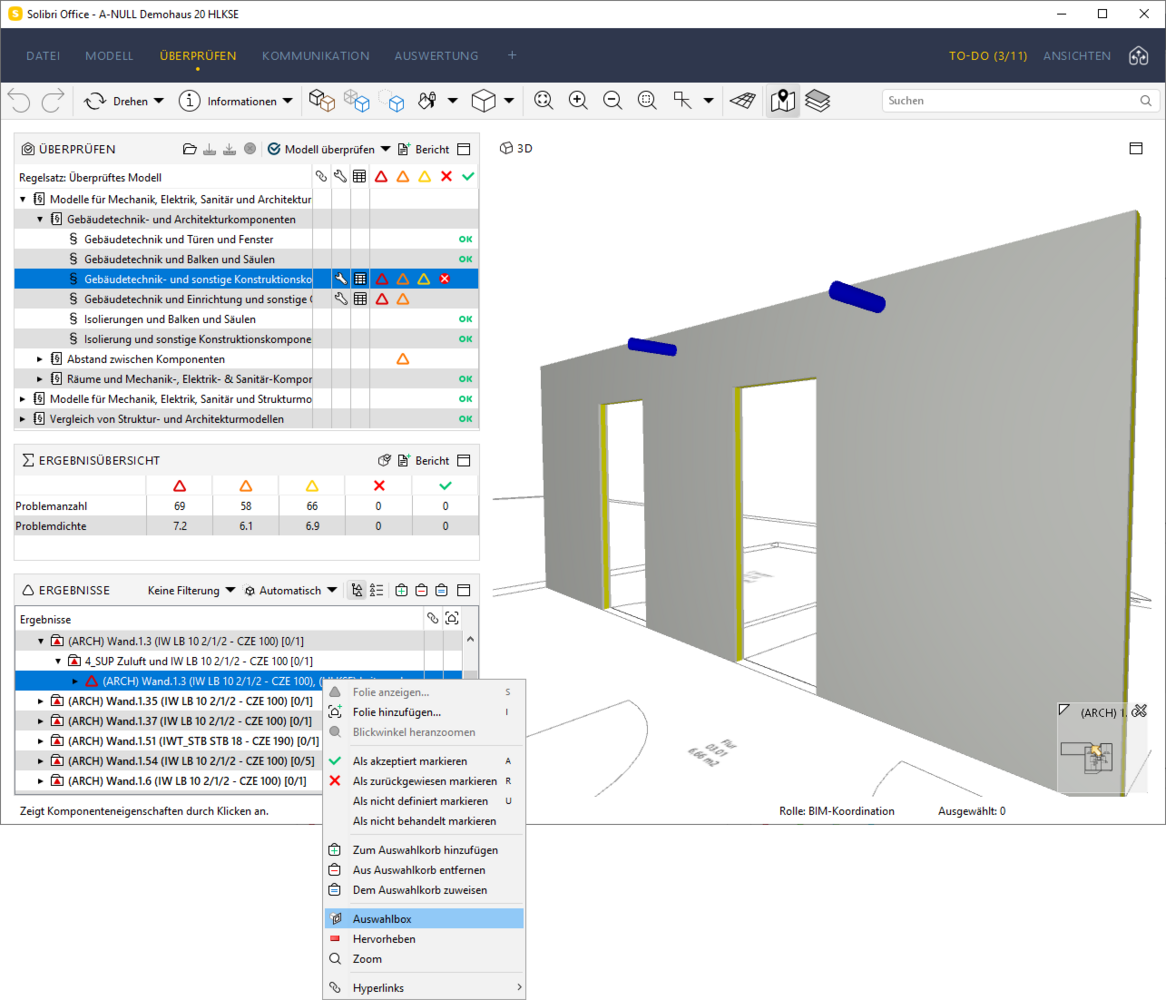Click the pie chart icon in Ergebnisübersicht
The image size is (1166, 1000).
point(384,461)
